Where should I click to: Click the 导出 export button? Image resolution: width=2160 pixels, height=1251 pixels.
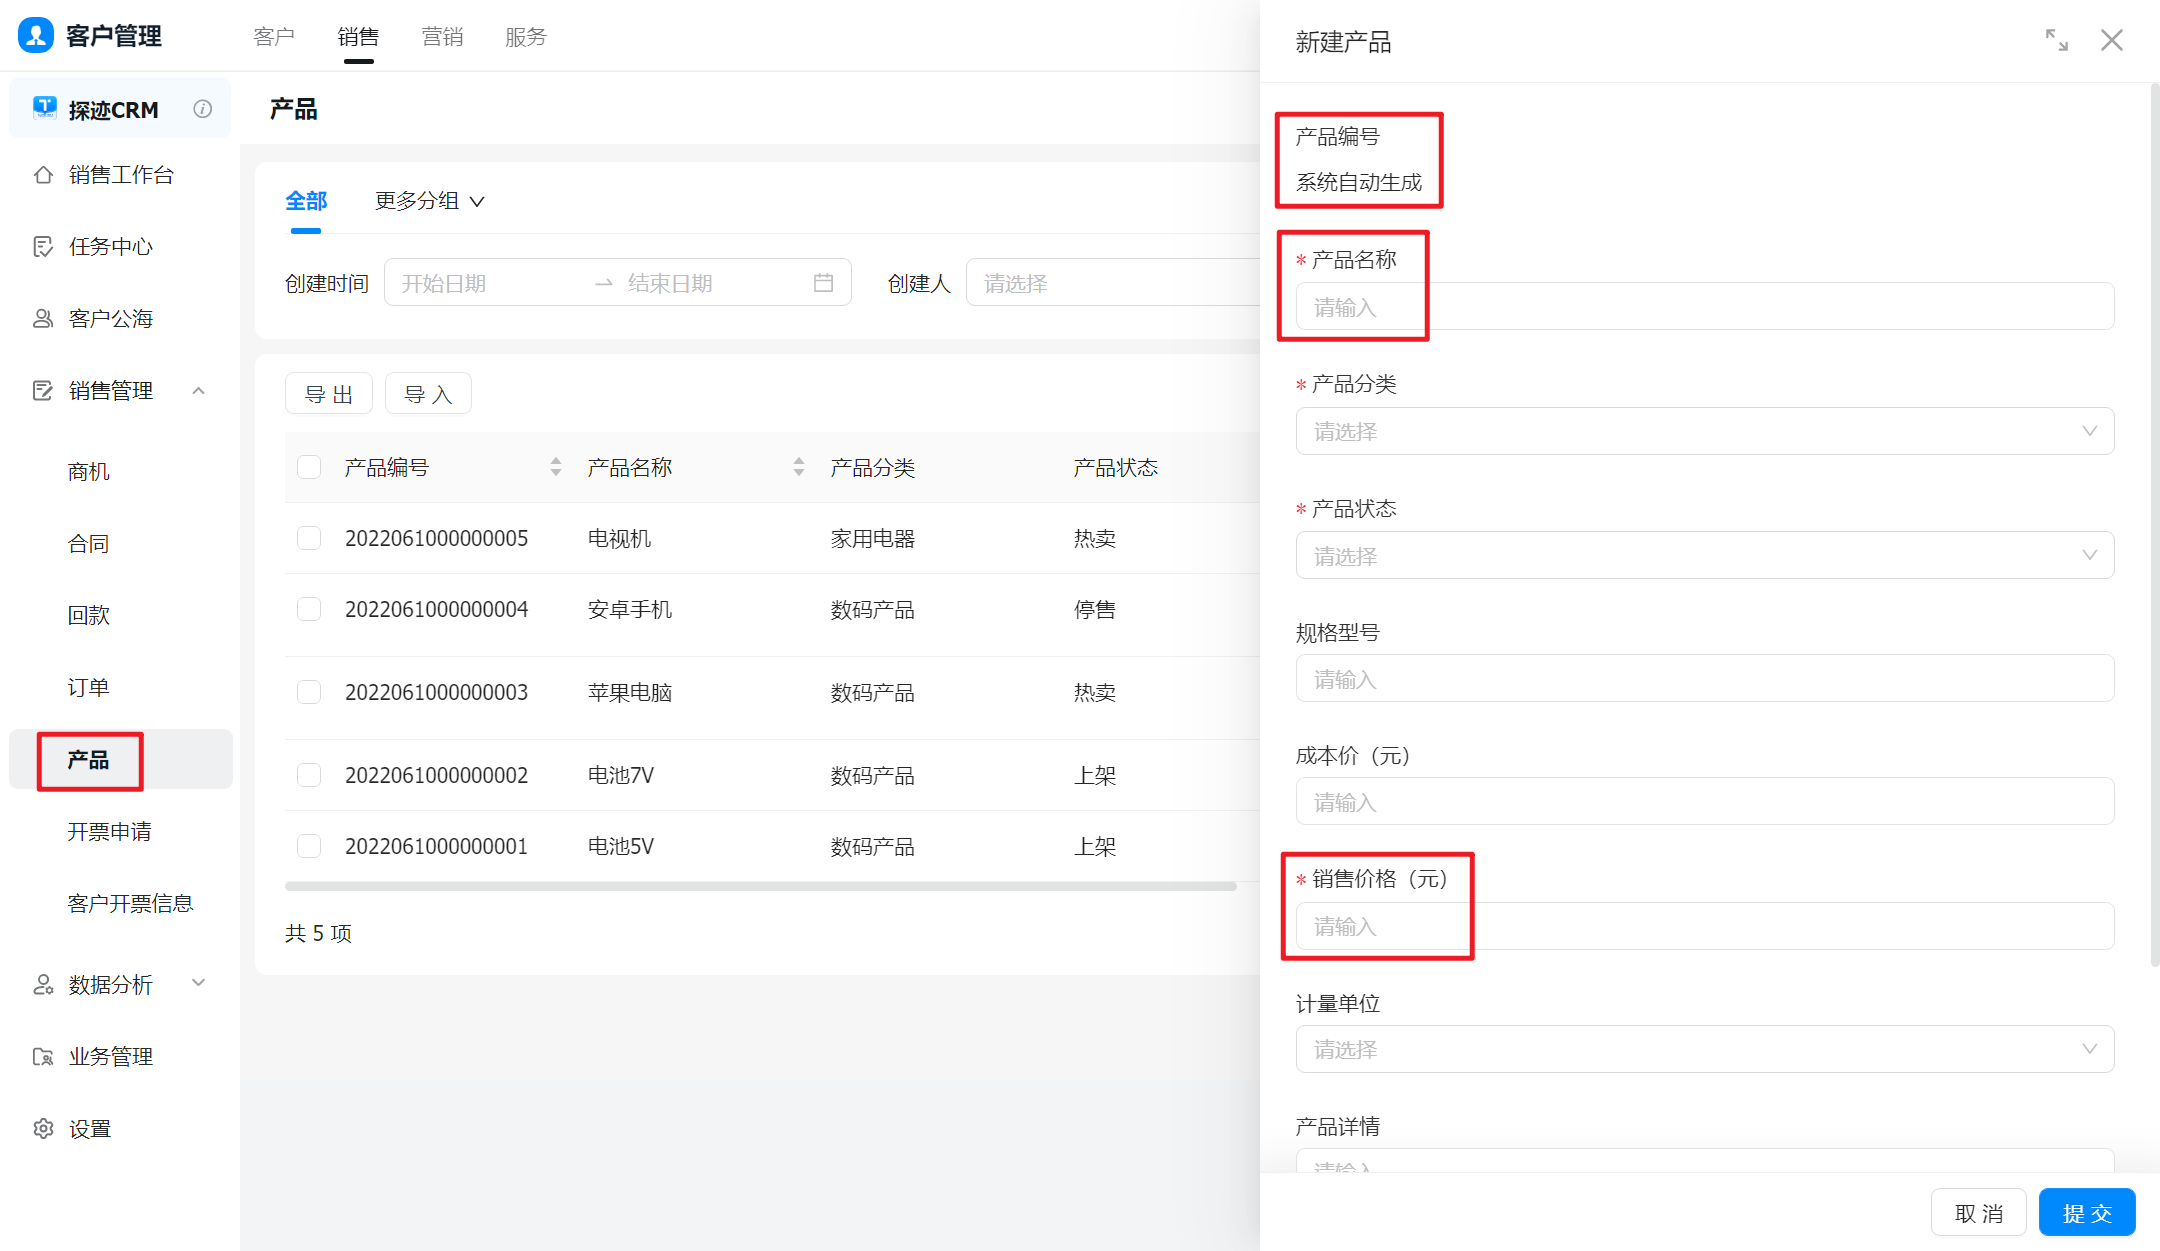point(328,394)
